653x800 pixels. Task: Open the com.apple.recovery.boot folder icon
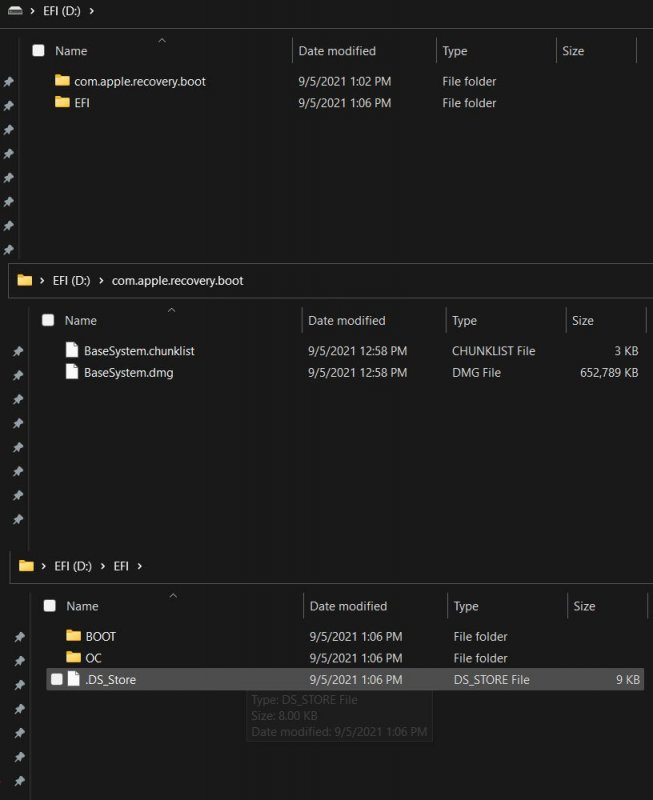62,81
